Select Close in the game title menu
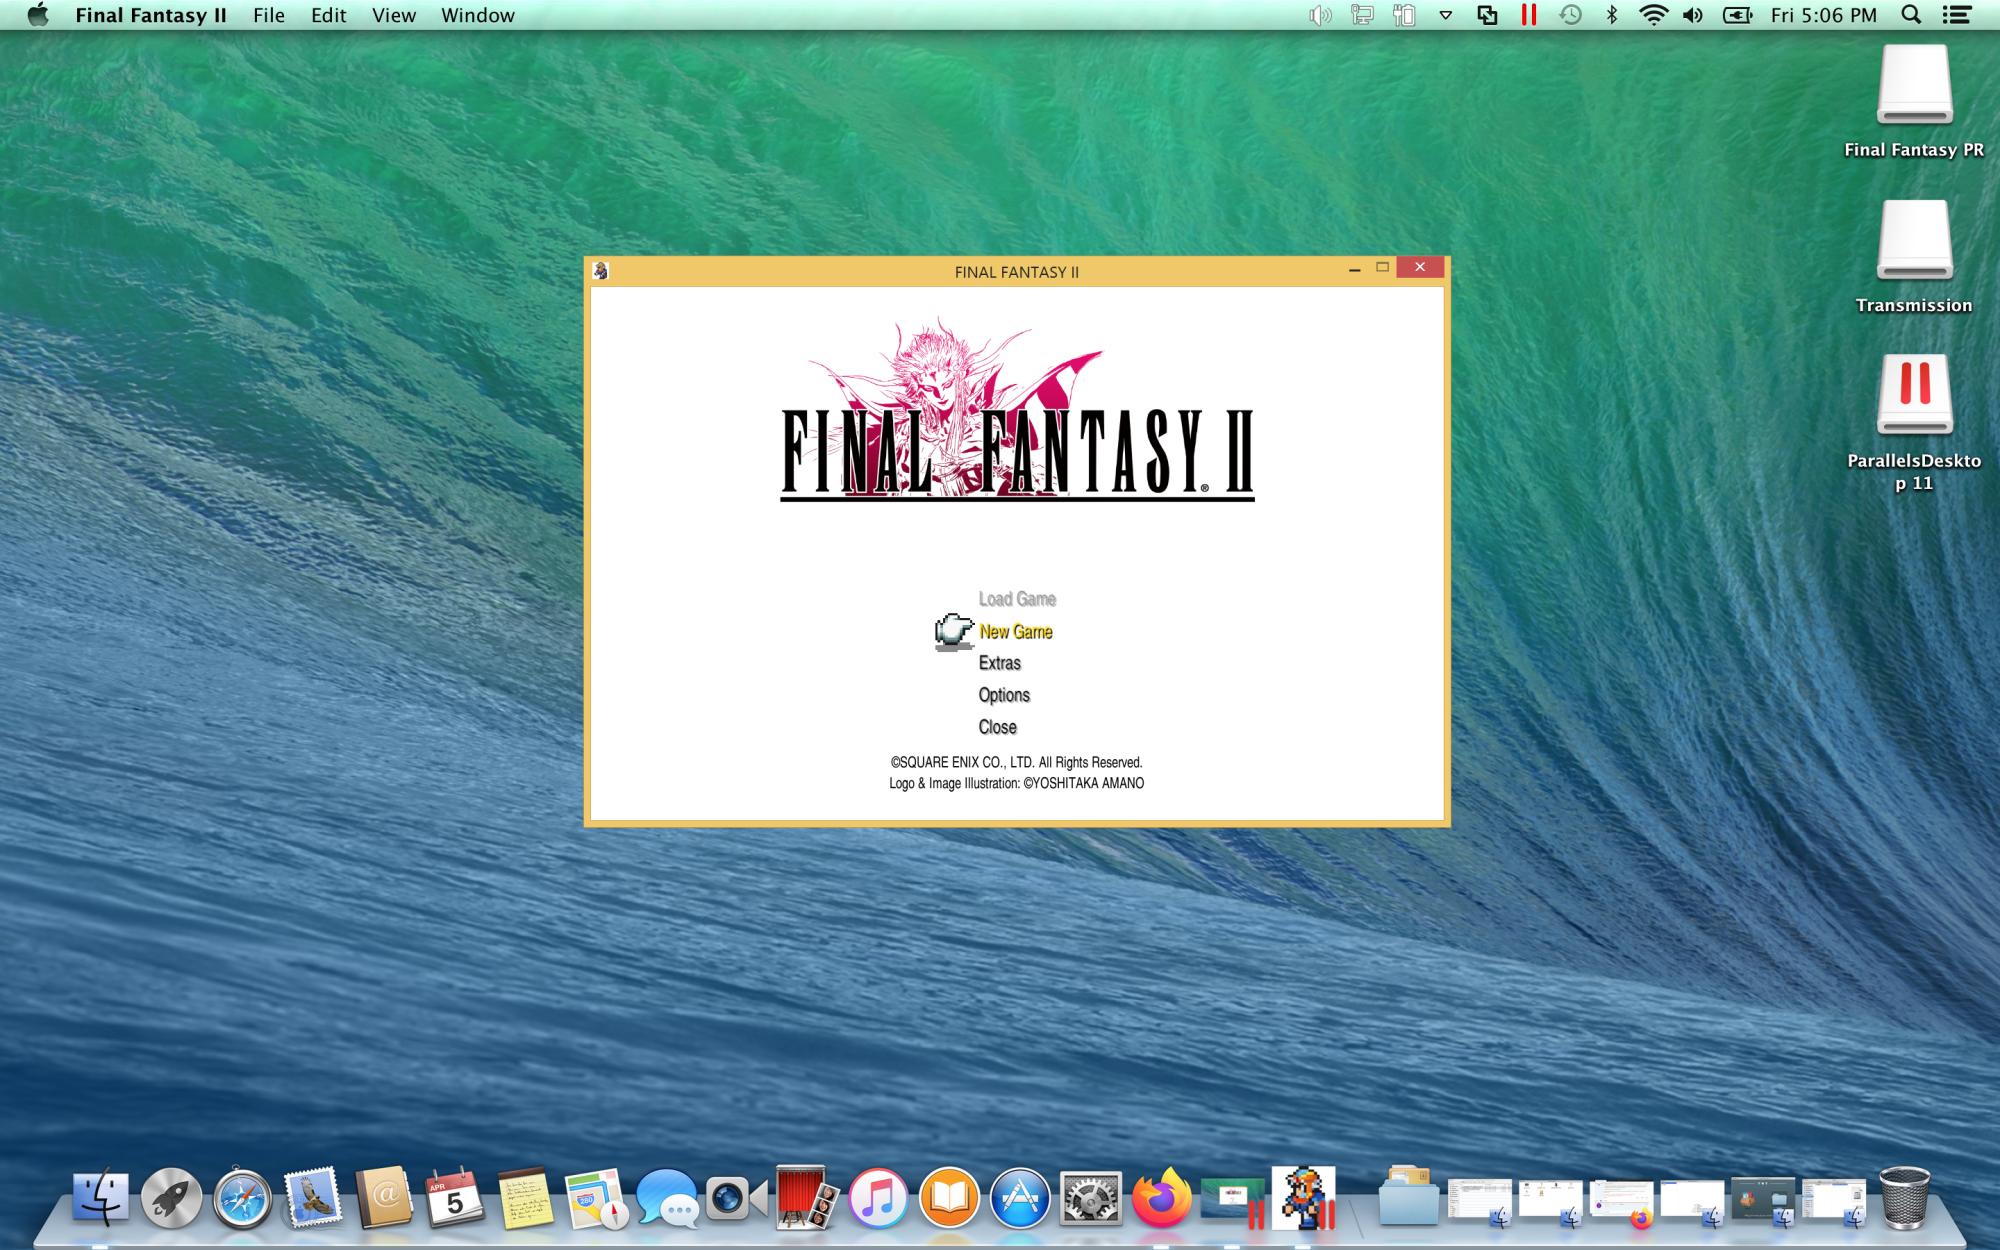 pos(997,727)
